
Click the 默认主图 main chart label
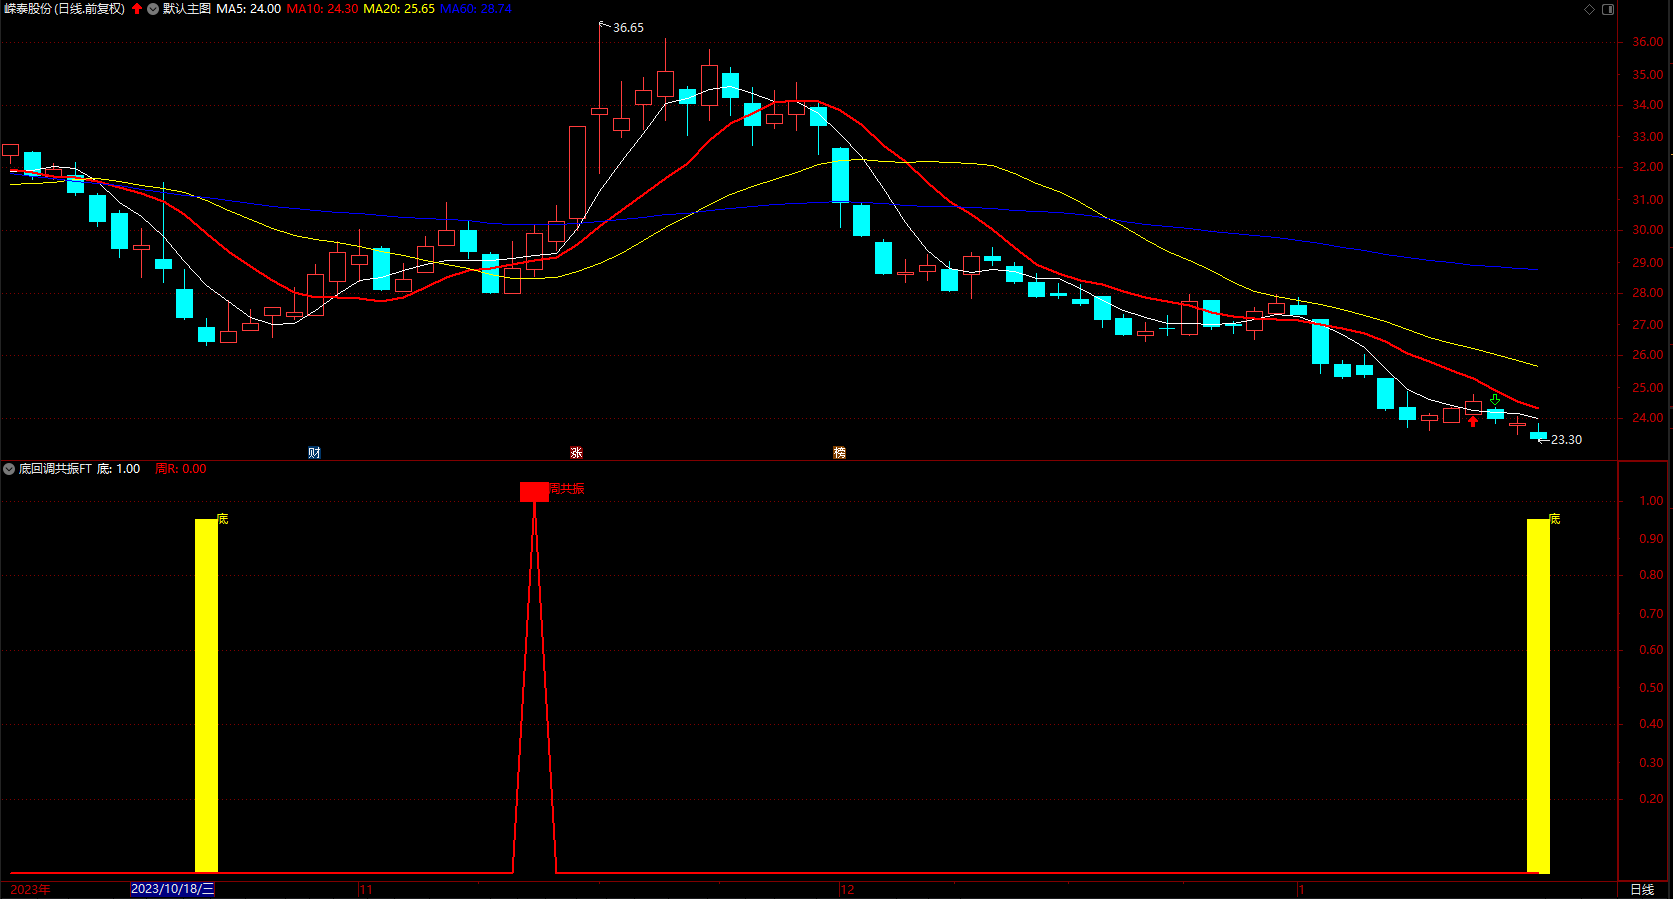coord(187,9)
